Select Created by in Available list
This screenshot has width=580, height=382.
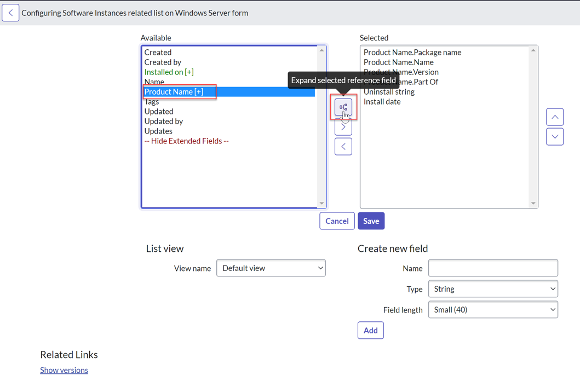229,62
